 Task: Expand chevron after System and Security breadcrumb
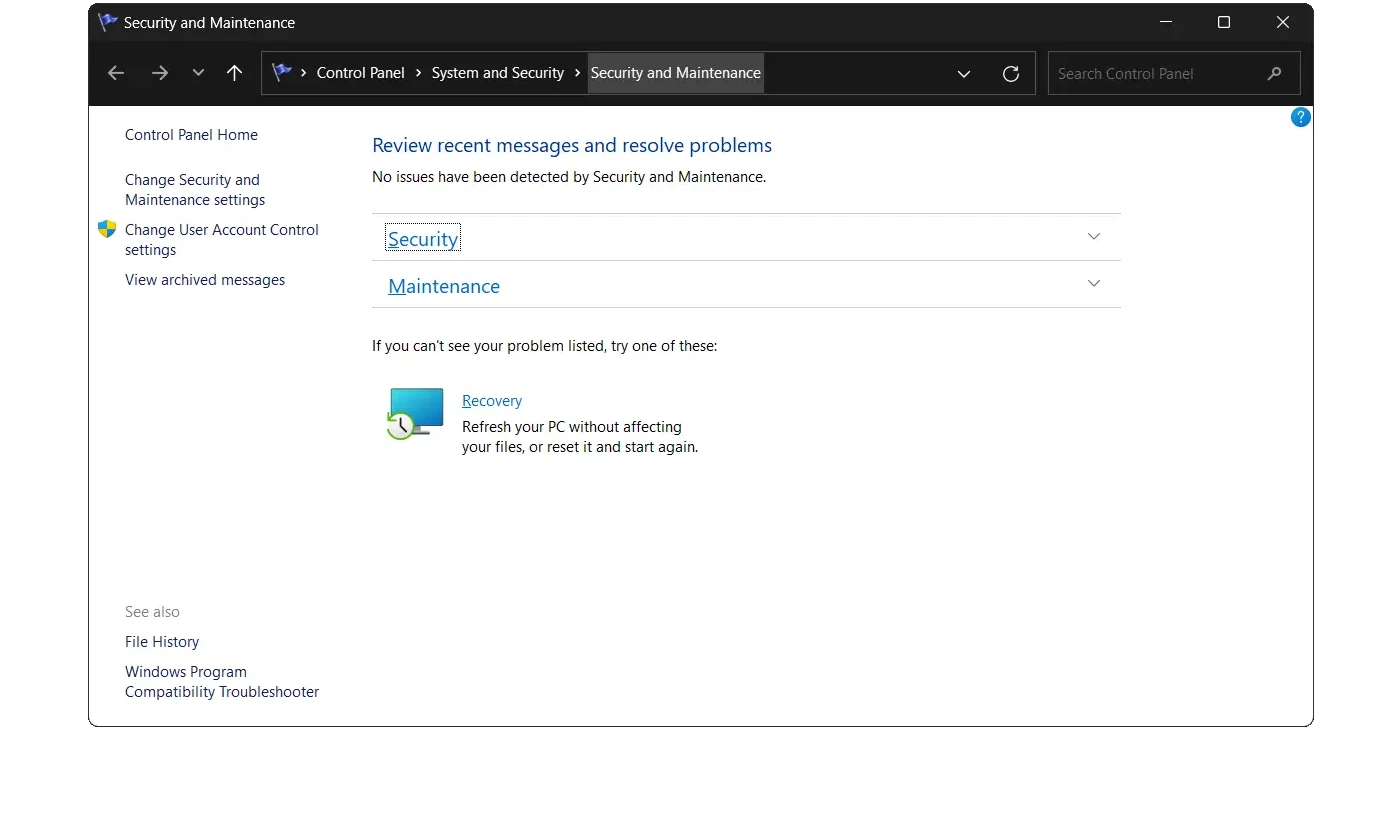578,73
